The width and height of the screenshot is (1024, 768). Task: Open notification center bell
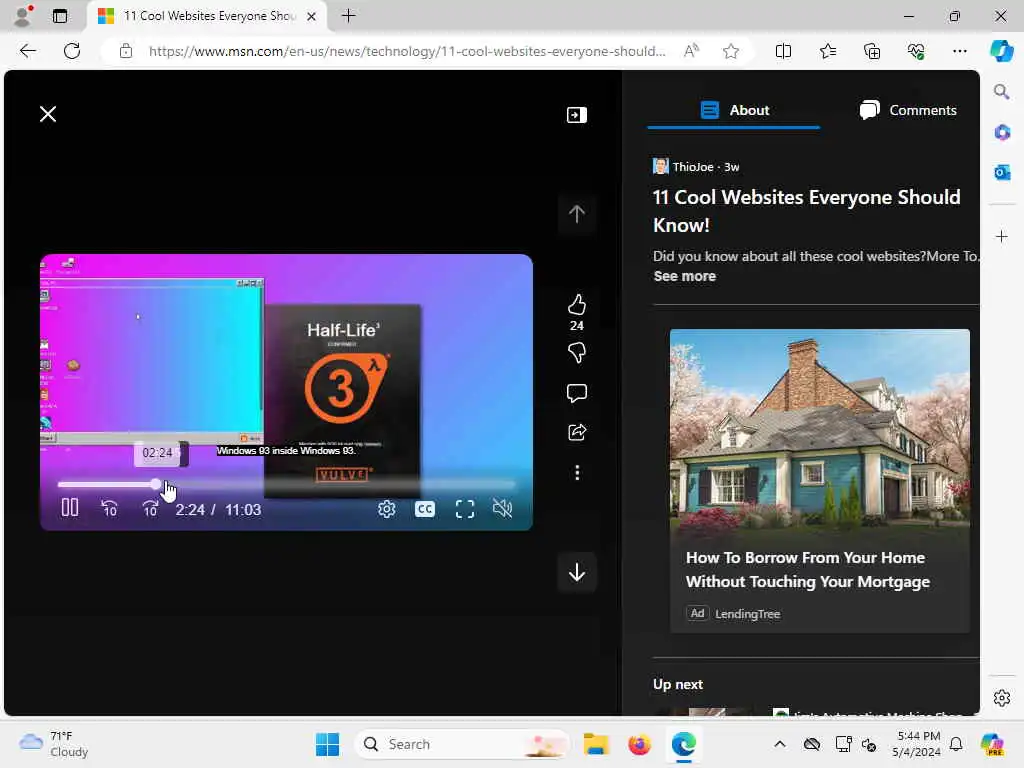[x=956, y=744]
